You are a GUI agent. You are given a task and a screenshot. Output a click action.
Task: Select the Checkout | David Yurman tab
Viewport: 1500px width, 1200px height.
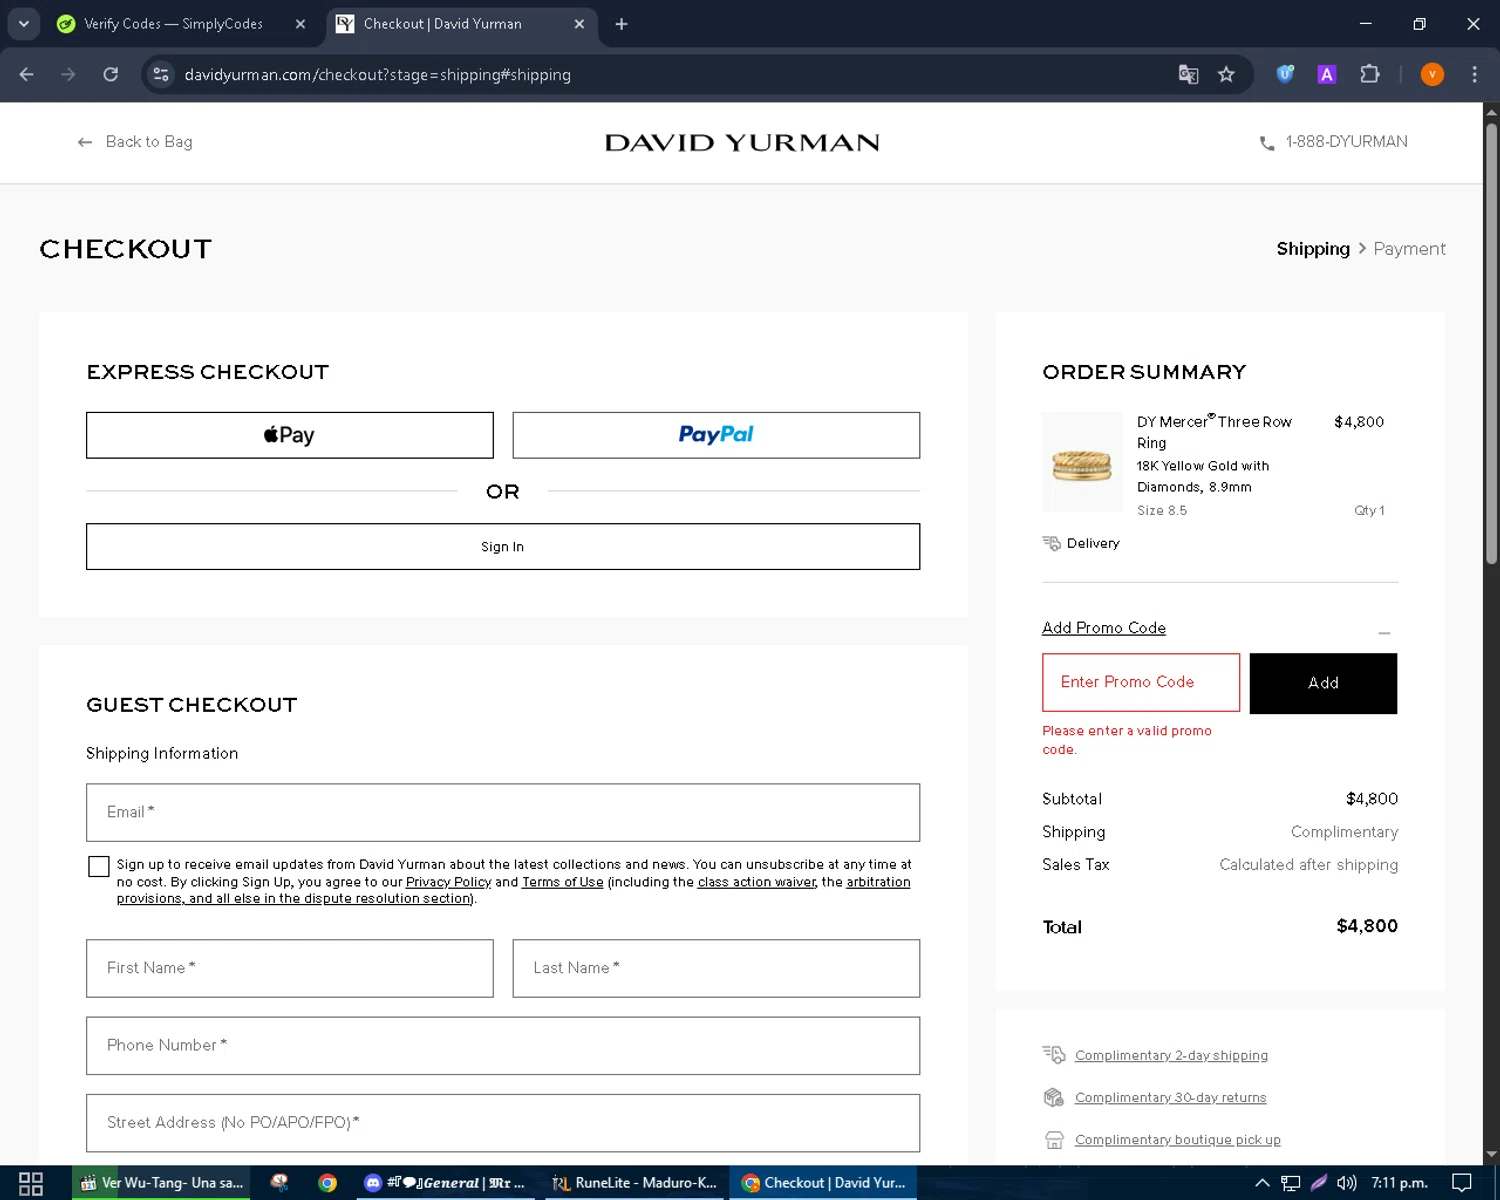[x=442, y=24]
